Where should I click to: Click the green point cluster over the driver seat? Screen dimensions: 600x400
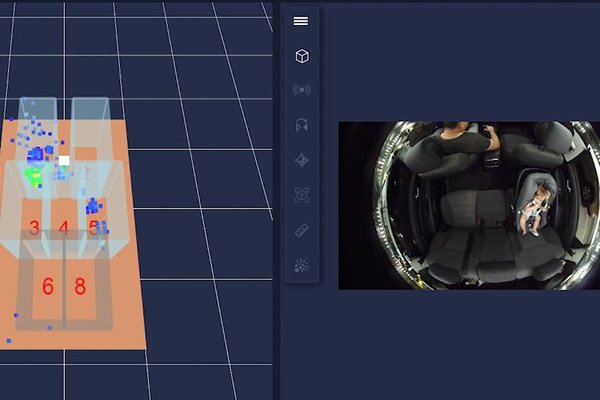coord(35,177)
